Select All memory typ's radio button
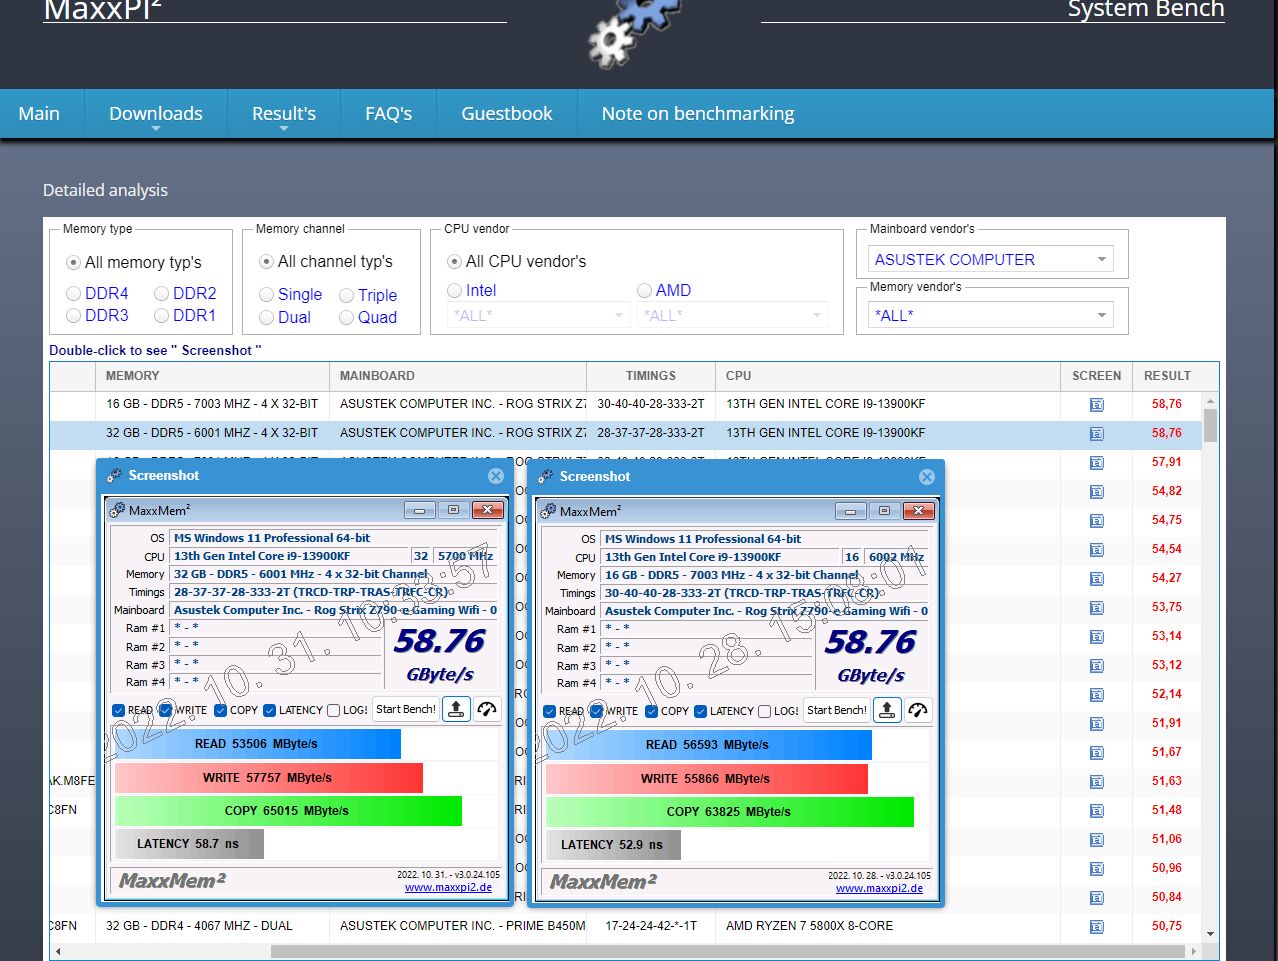Image resolution: width=1278 pixels, height=961 pixels. click(x=73, y=263)
